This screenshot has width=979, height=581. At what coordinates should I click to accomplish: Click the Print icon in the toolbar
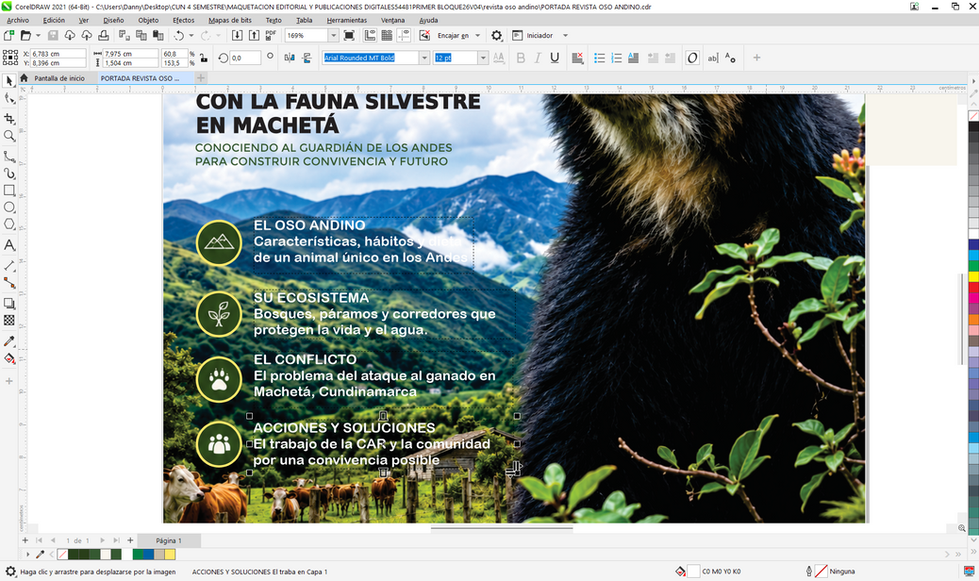tap(104, 36)
